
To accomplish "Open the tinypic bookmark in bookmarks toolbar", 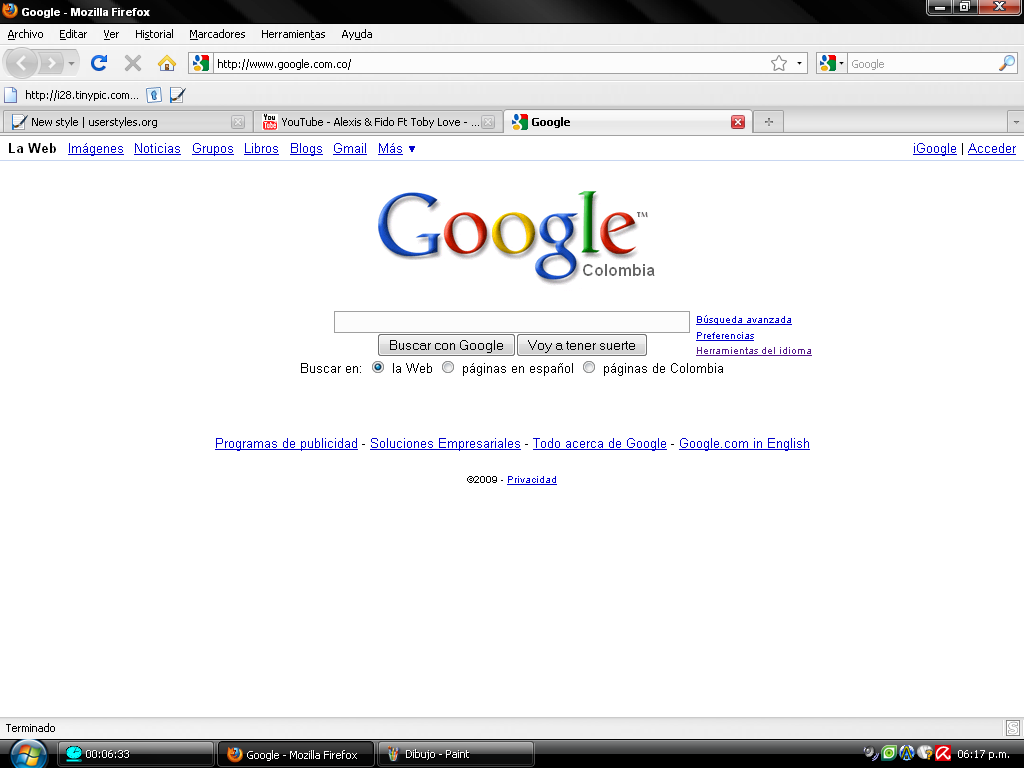I will pos(72,95).
